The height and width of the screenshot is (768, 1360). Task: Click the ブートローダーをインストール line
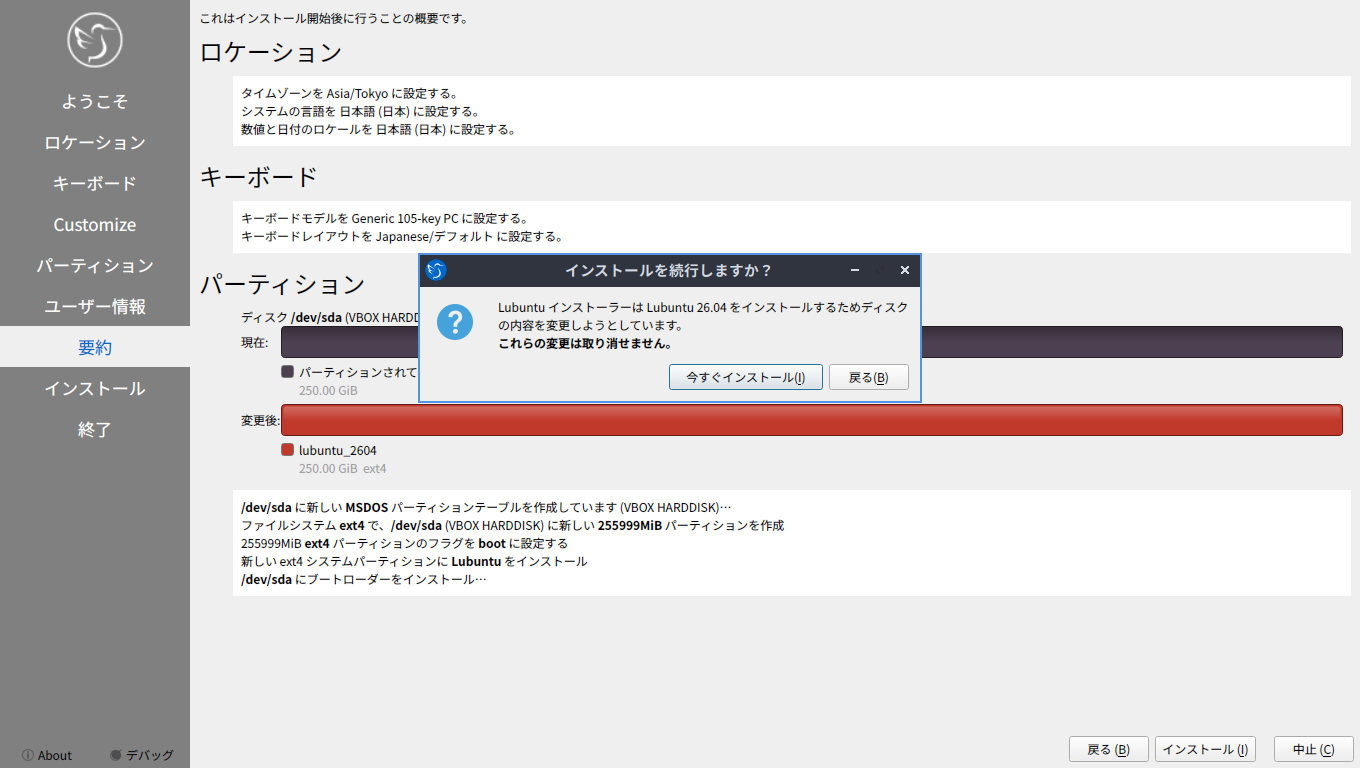point(364,579)
